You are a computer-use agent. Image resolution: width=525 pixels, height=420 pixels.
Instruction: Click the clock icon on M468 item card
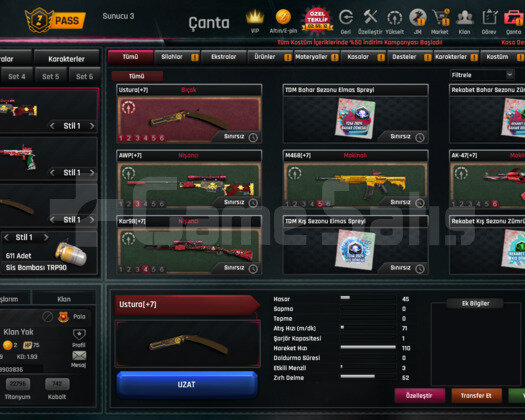point(420,203)
